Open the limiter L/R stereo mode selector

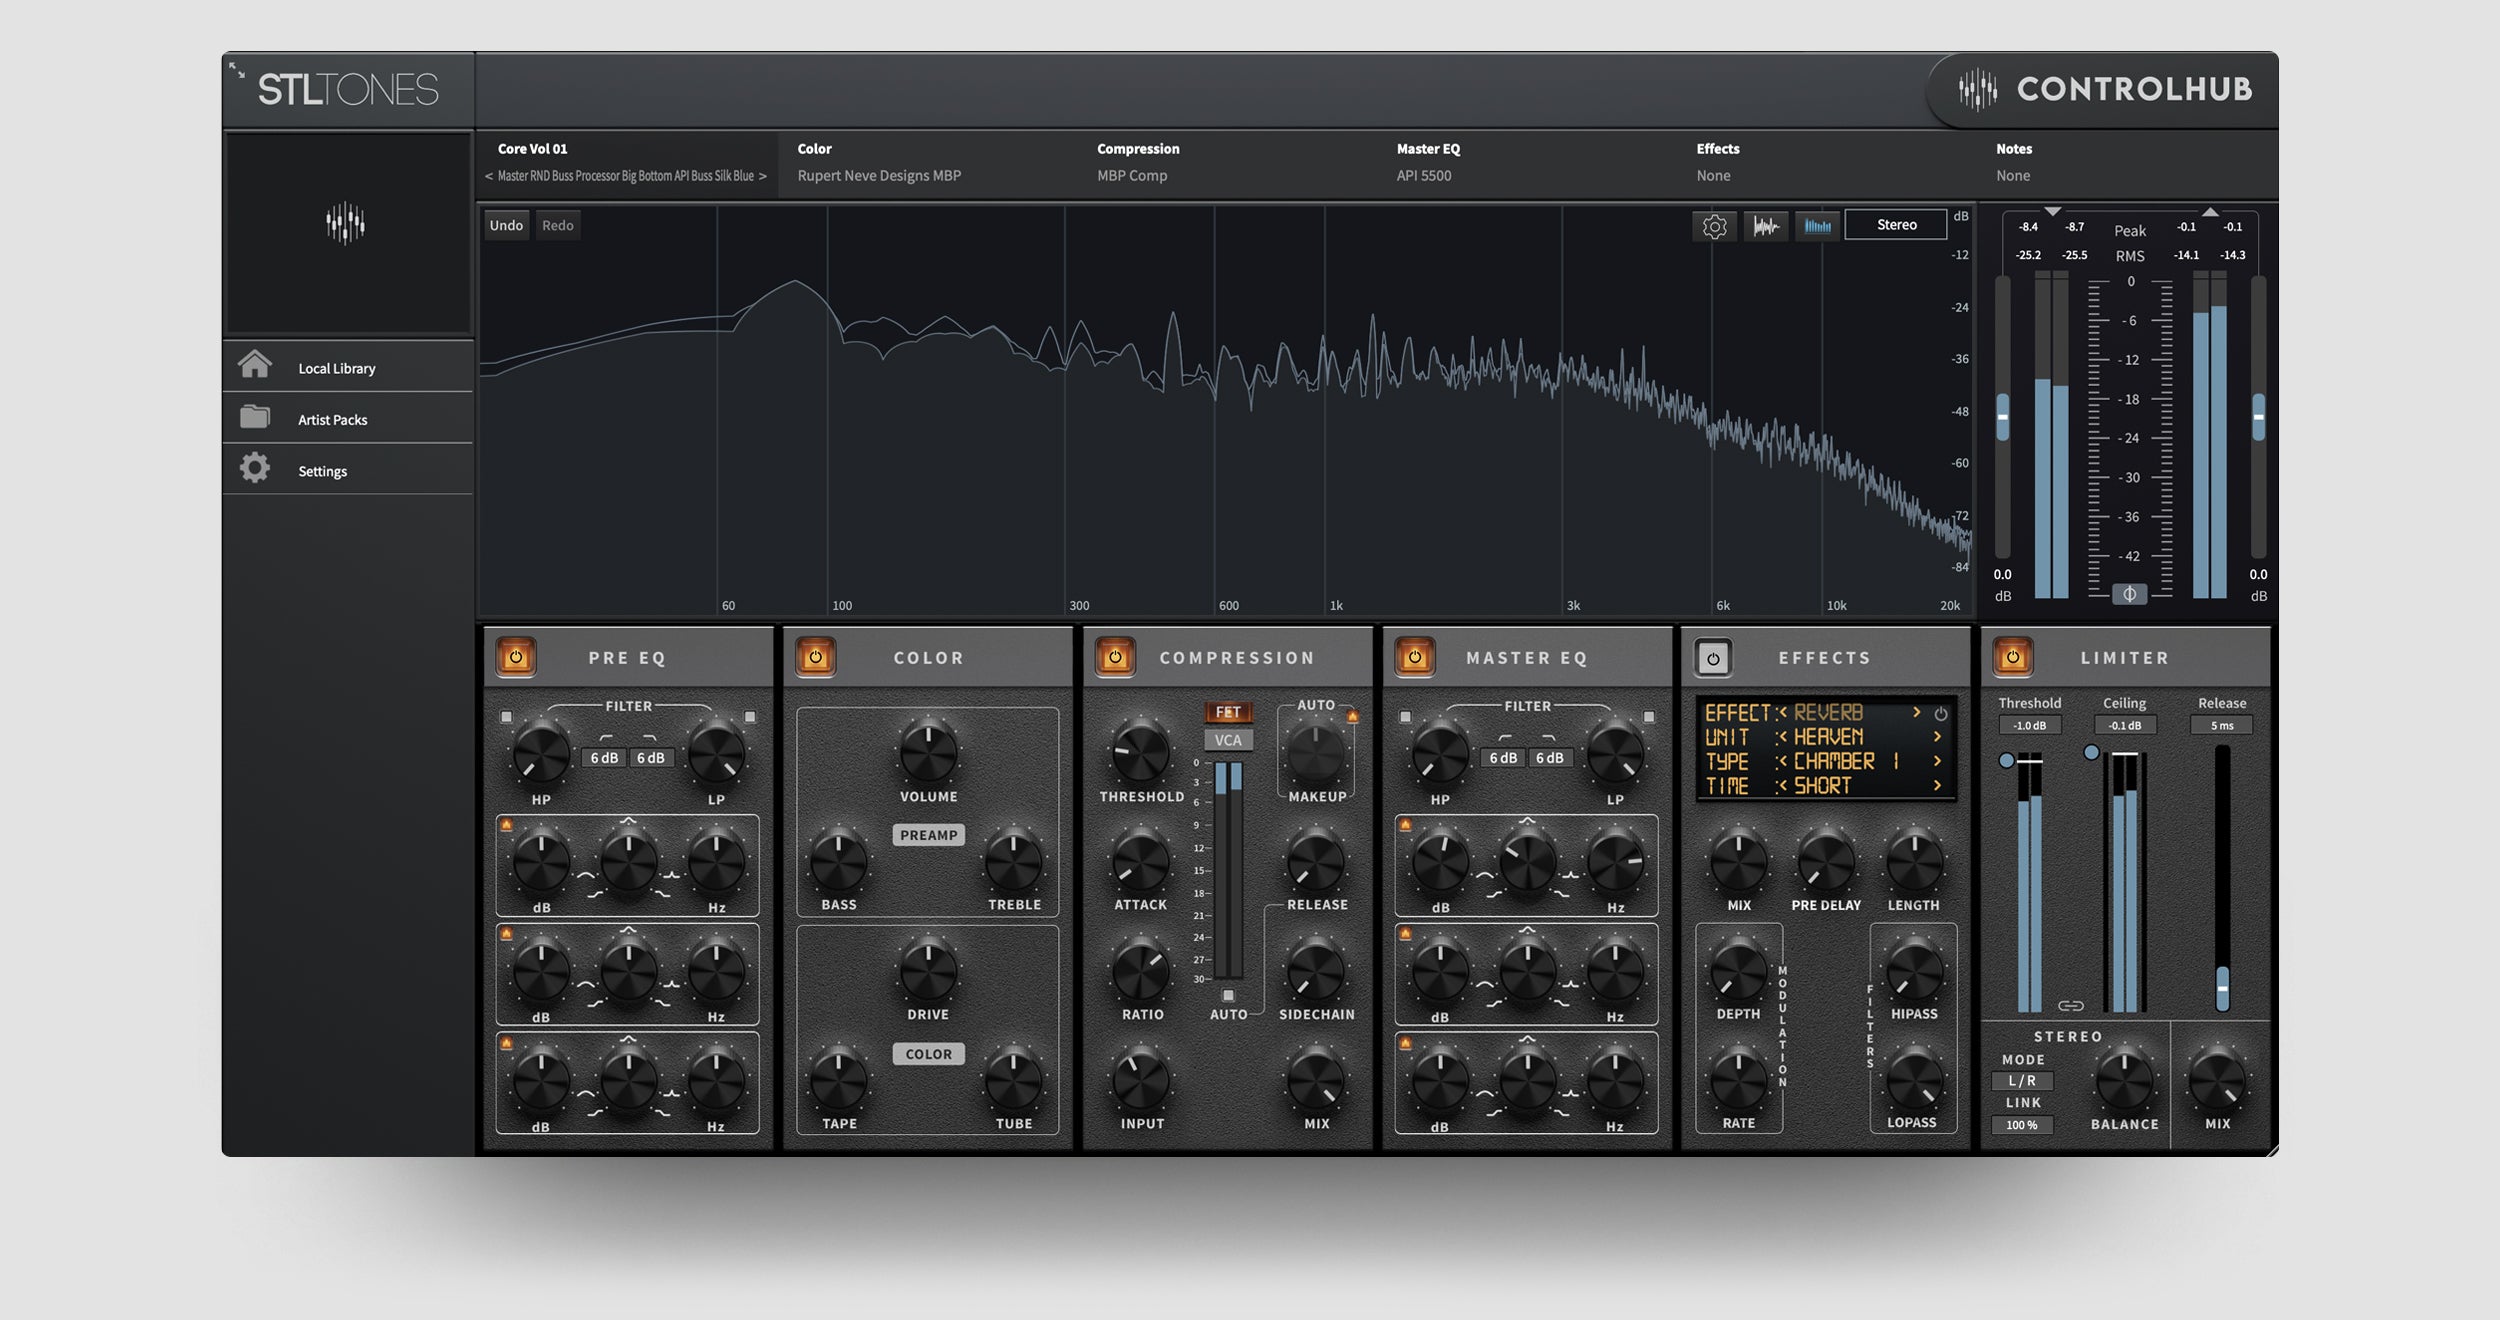2022,1081
